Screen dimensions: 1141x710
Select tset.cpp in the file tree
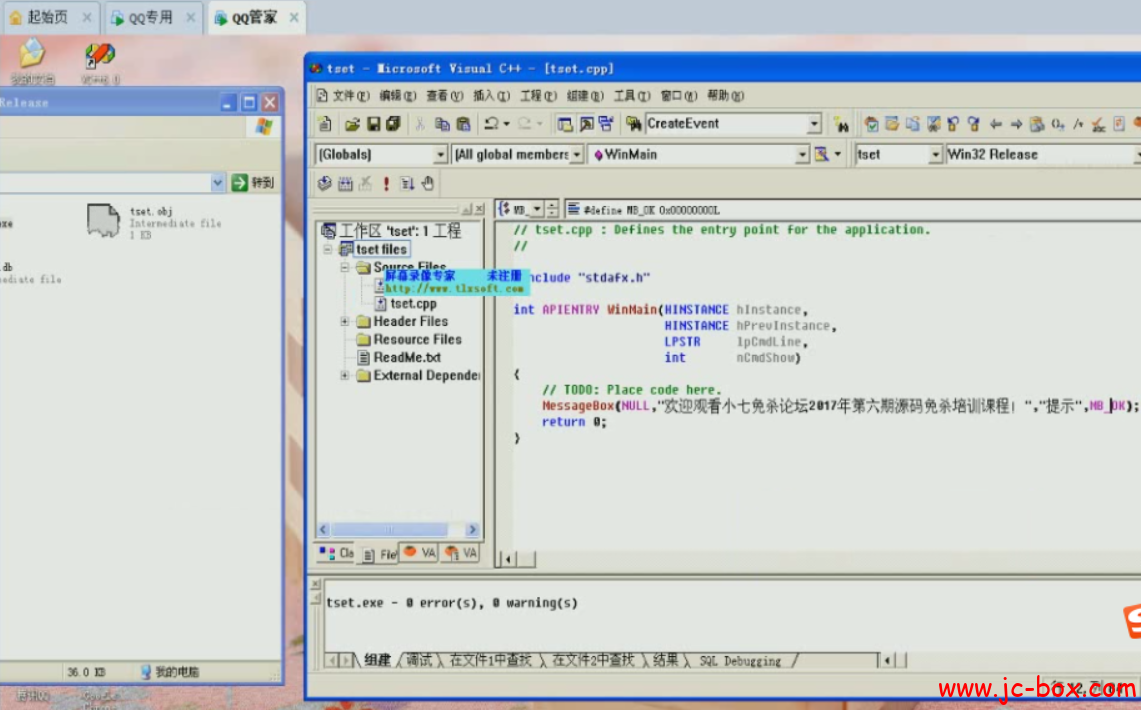click(413, 304)
